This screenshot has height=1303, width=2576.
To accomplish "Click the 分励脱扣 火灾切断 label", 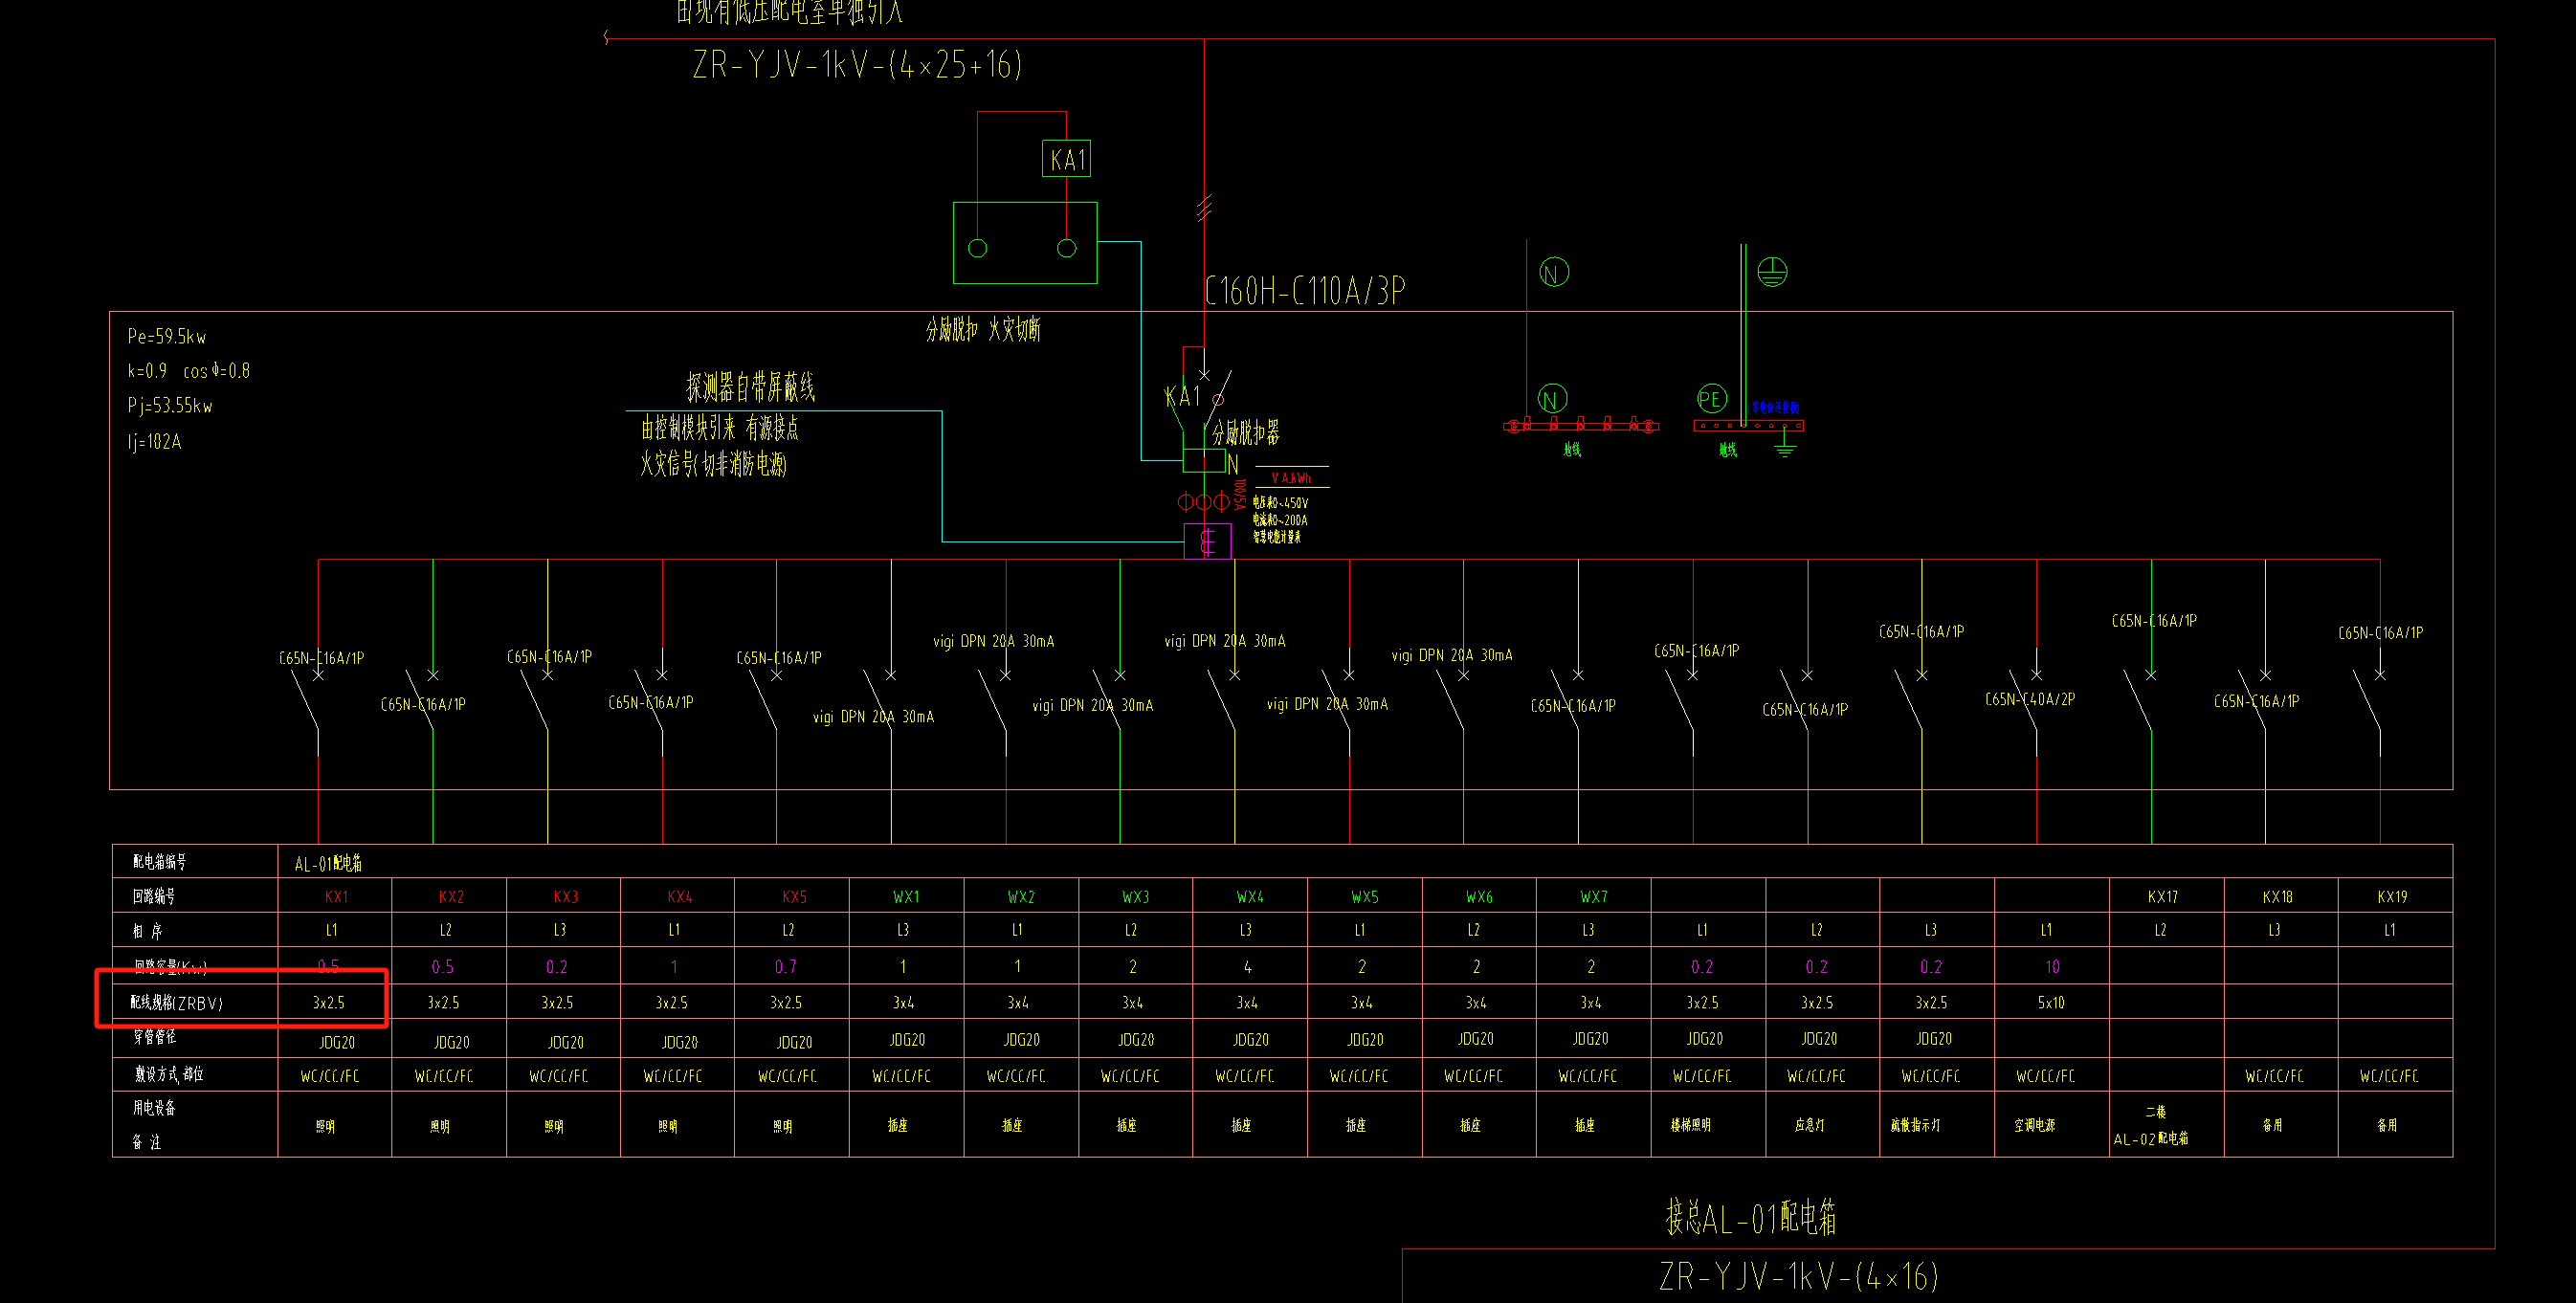I will pyautogui.click(x=983, y=329).
